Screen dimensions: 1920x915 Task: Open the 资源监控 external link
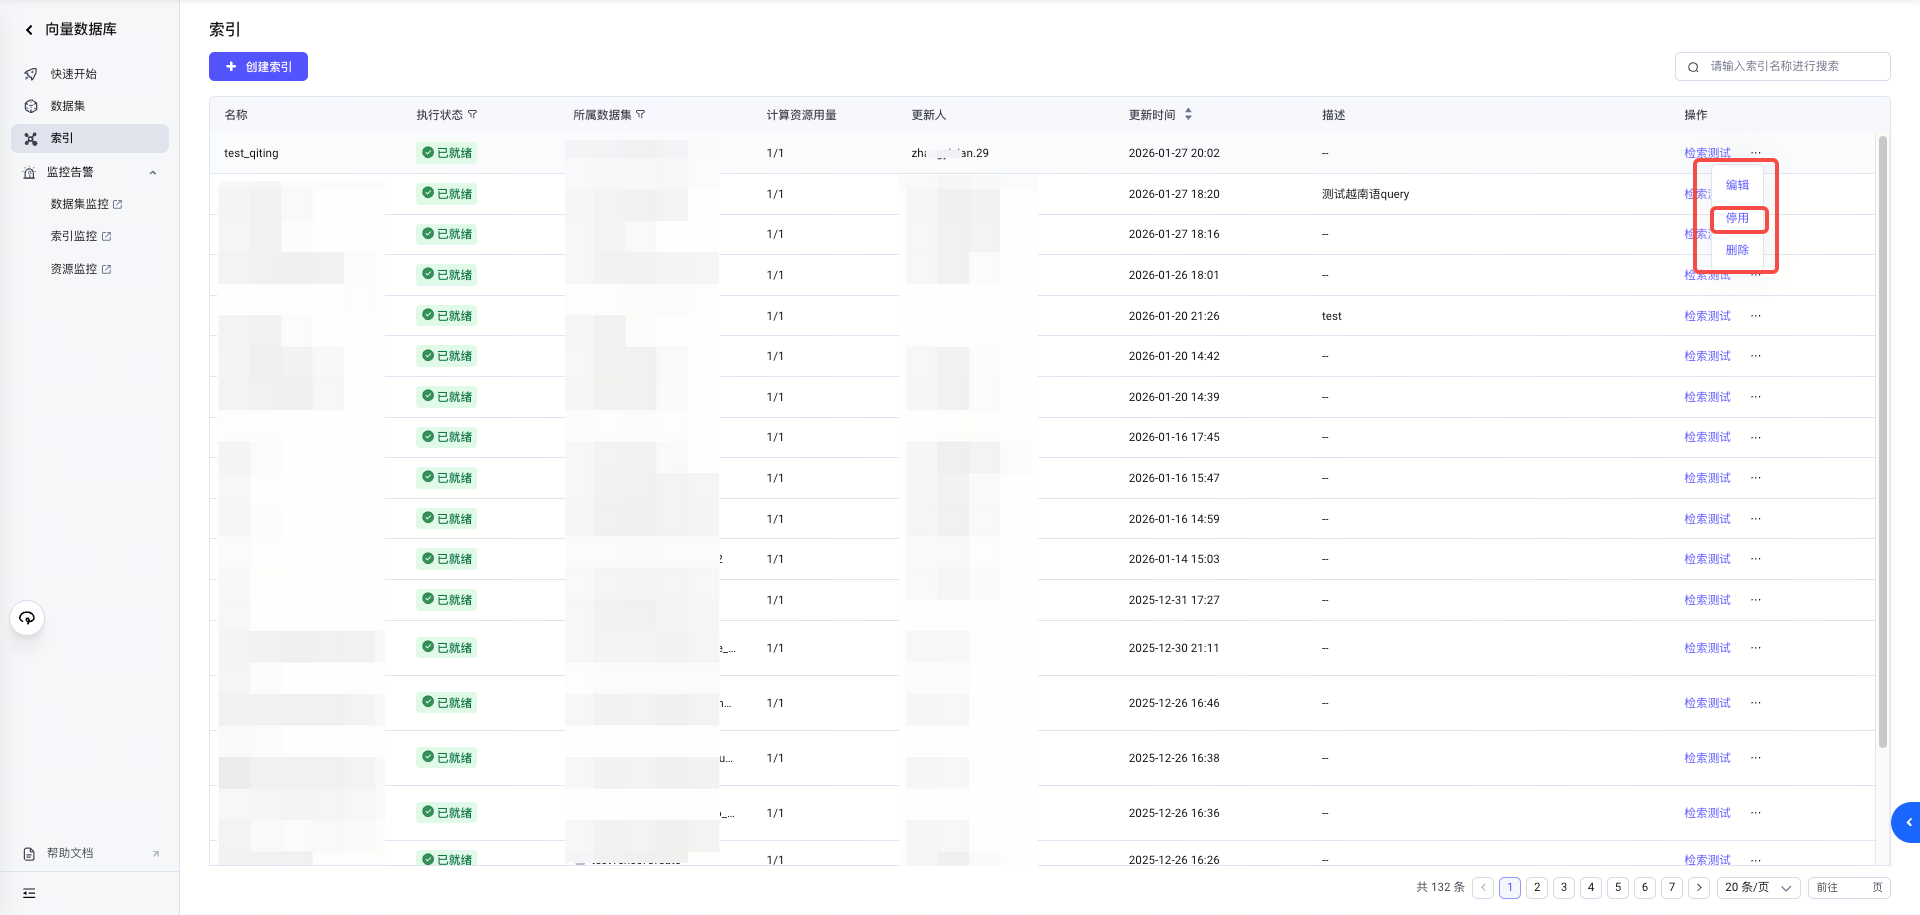click(81, 269)
